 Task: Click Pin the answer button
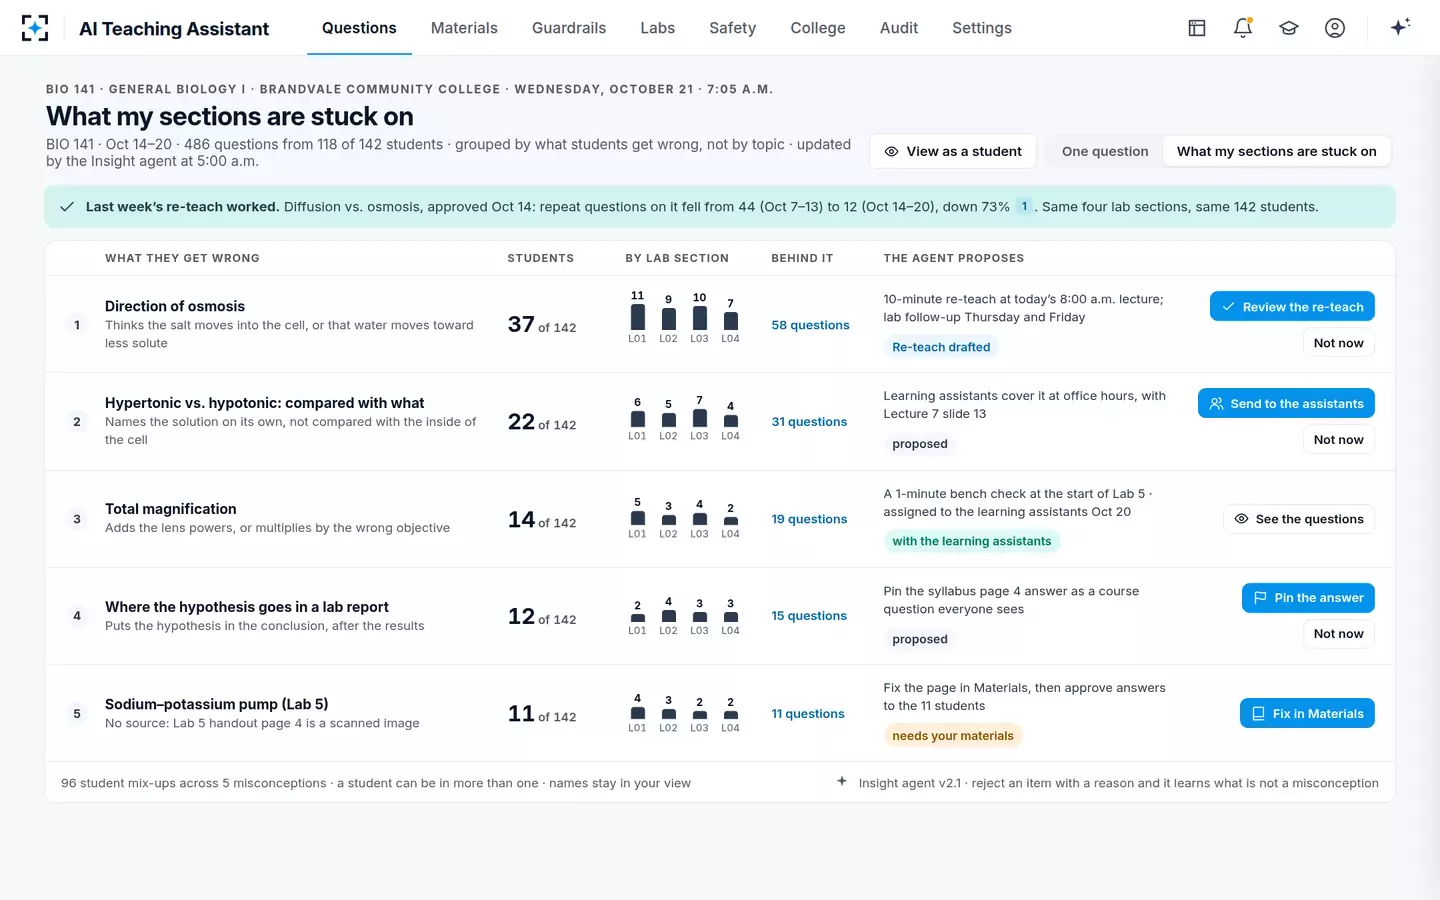click(x=1308, y=598)
